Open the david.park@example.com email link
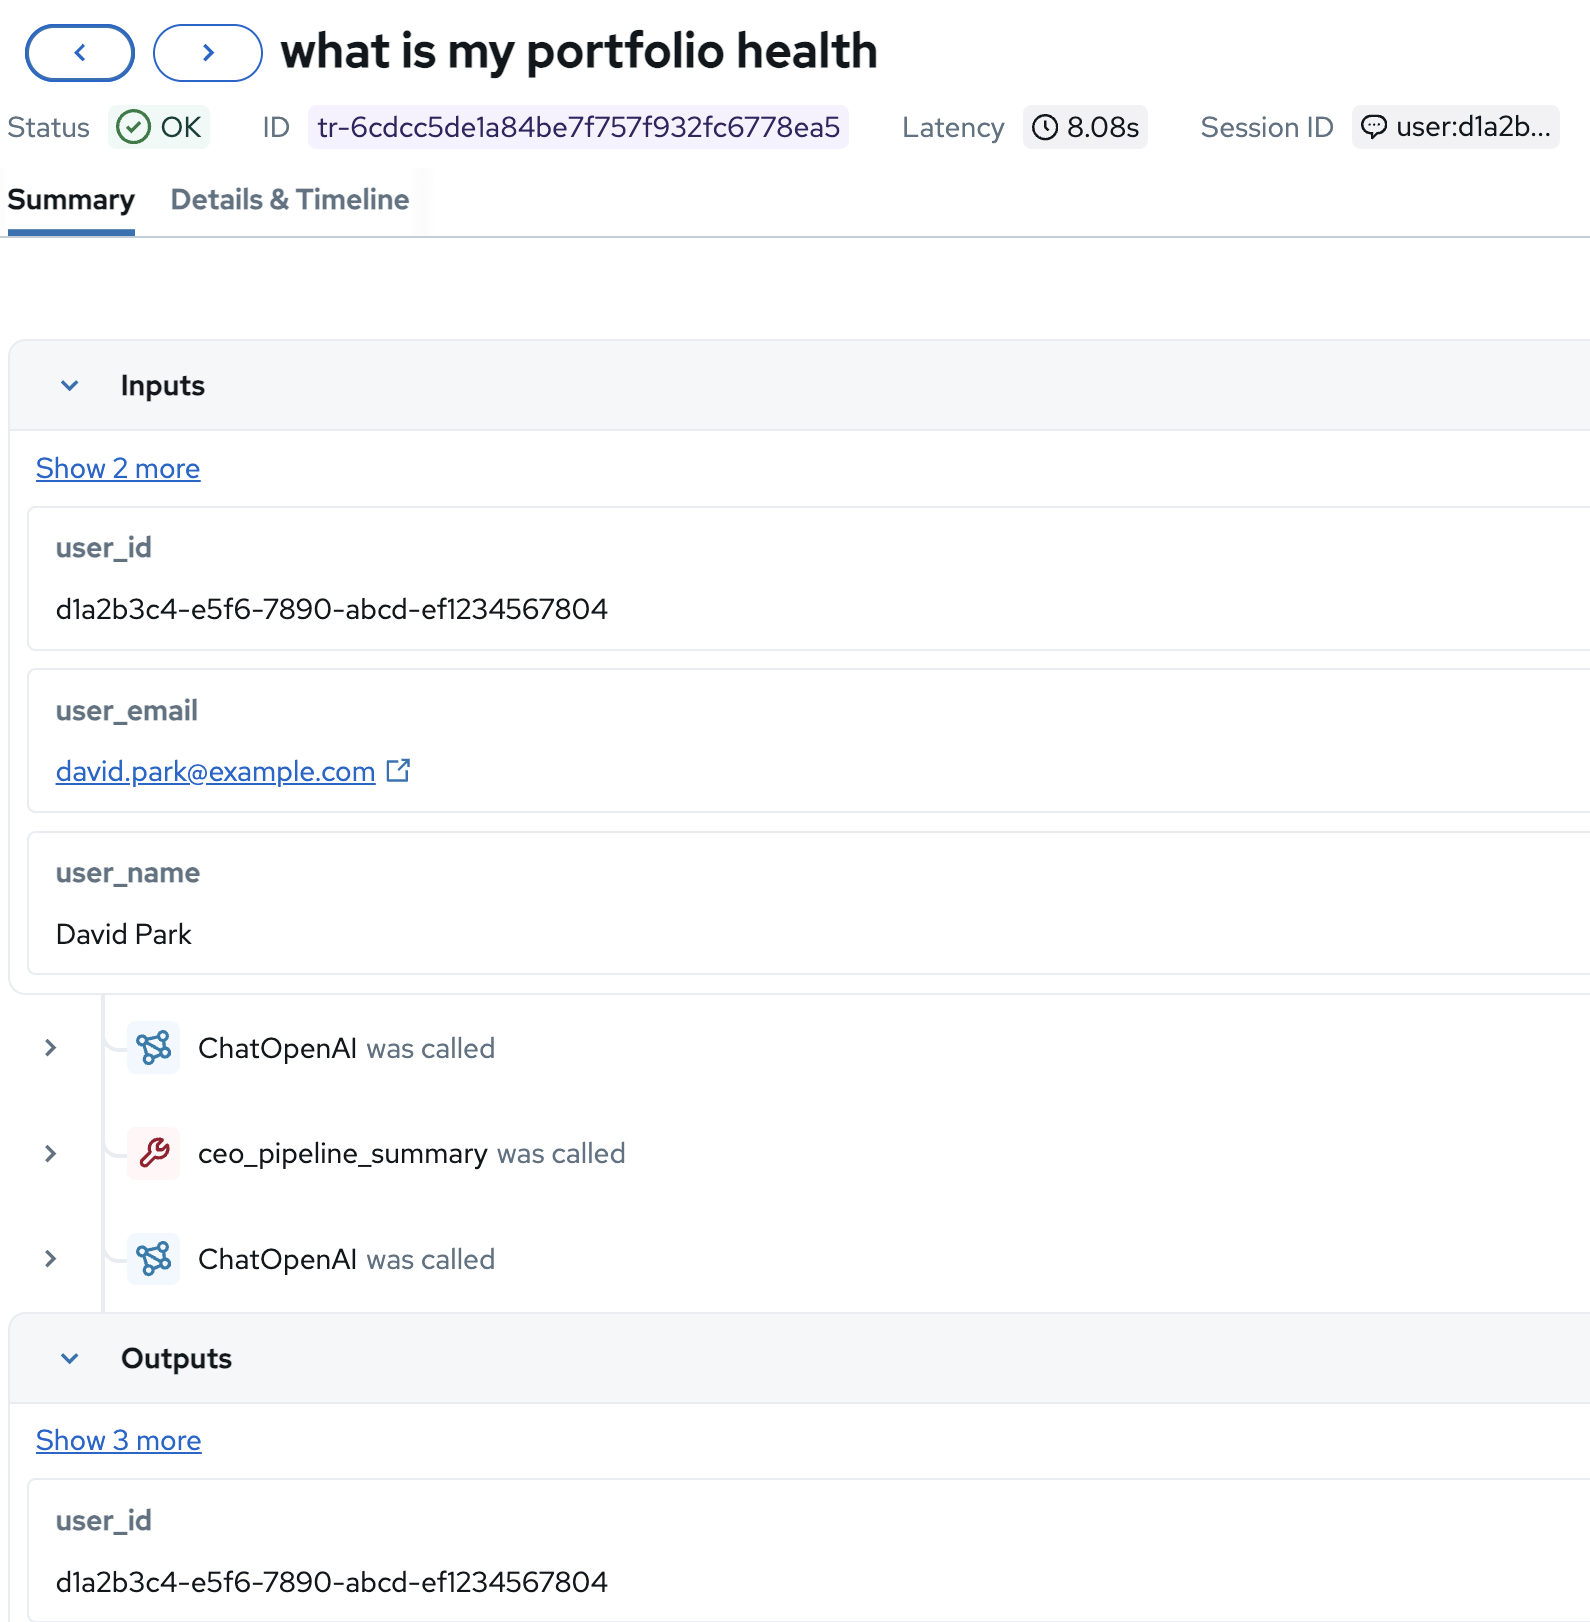This screenshot has height=1622, width=1590. 215,771
